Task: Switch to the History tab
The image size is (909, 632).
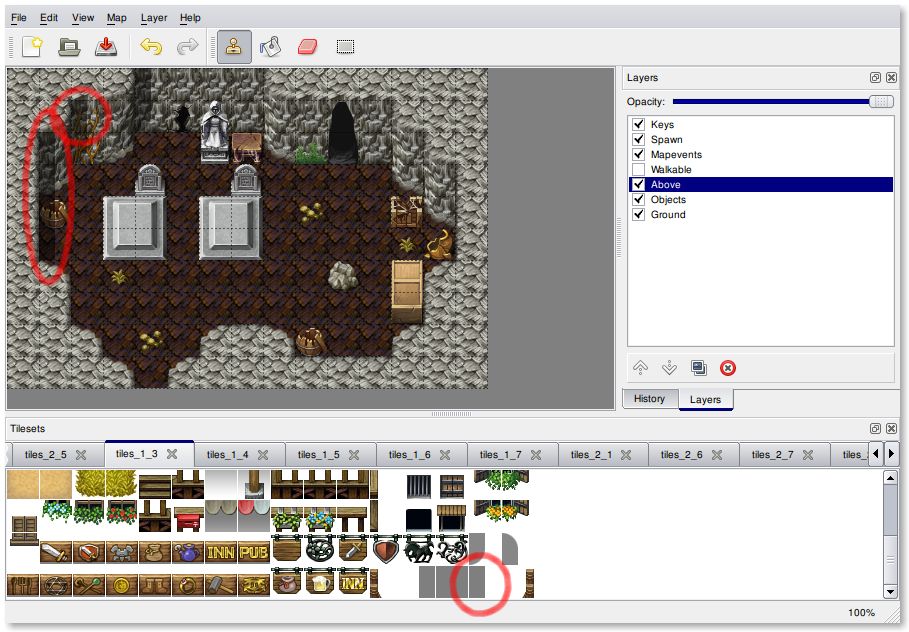Action: pos(649,399)
